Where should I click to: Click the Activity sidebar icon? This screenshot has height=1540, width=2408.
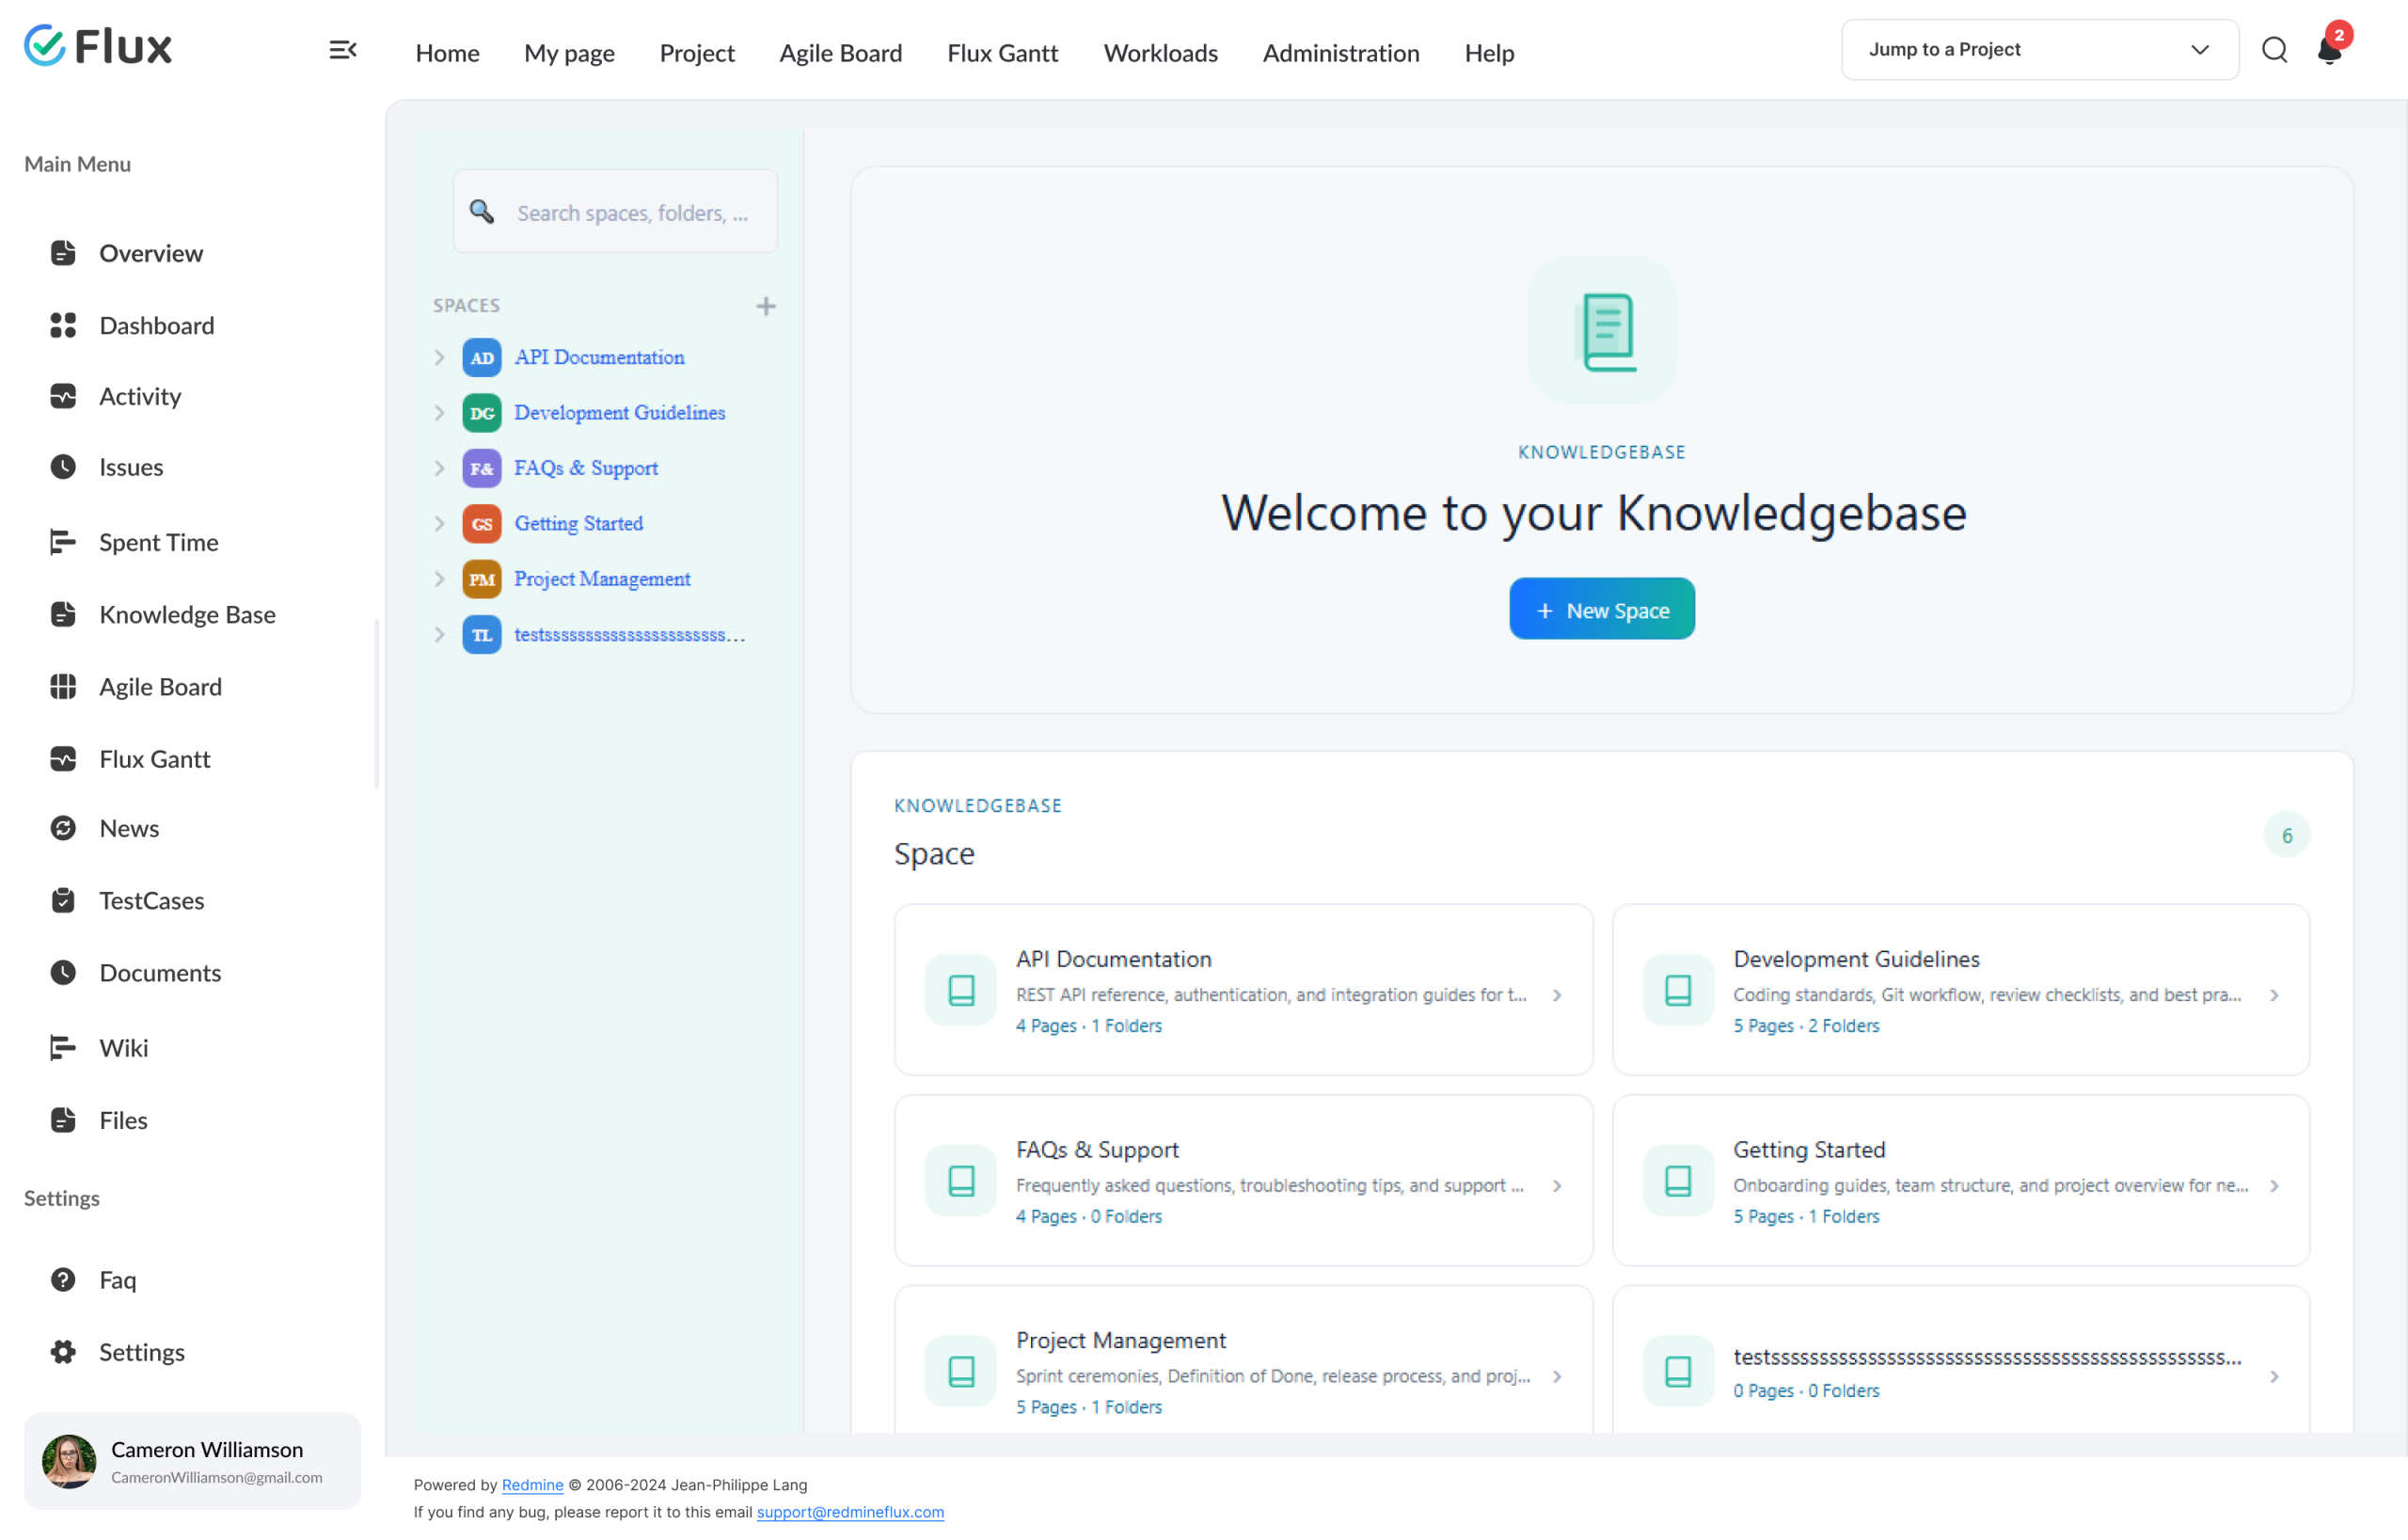tap(63, 396)
